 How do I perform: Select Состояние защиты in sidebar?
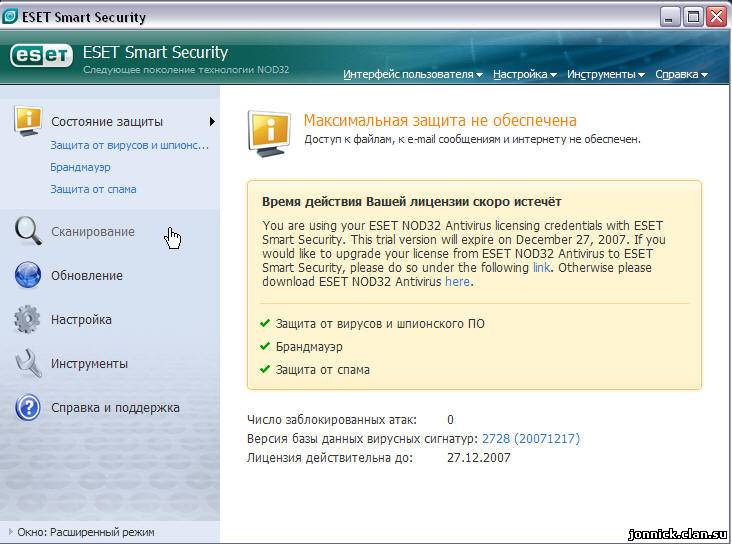[107, 121]
